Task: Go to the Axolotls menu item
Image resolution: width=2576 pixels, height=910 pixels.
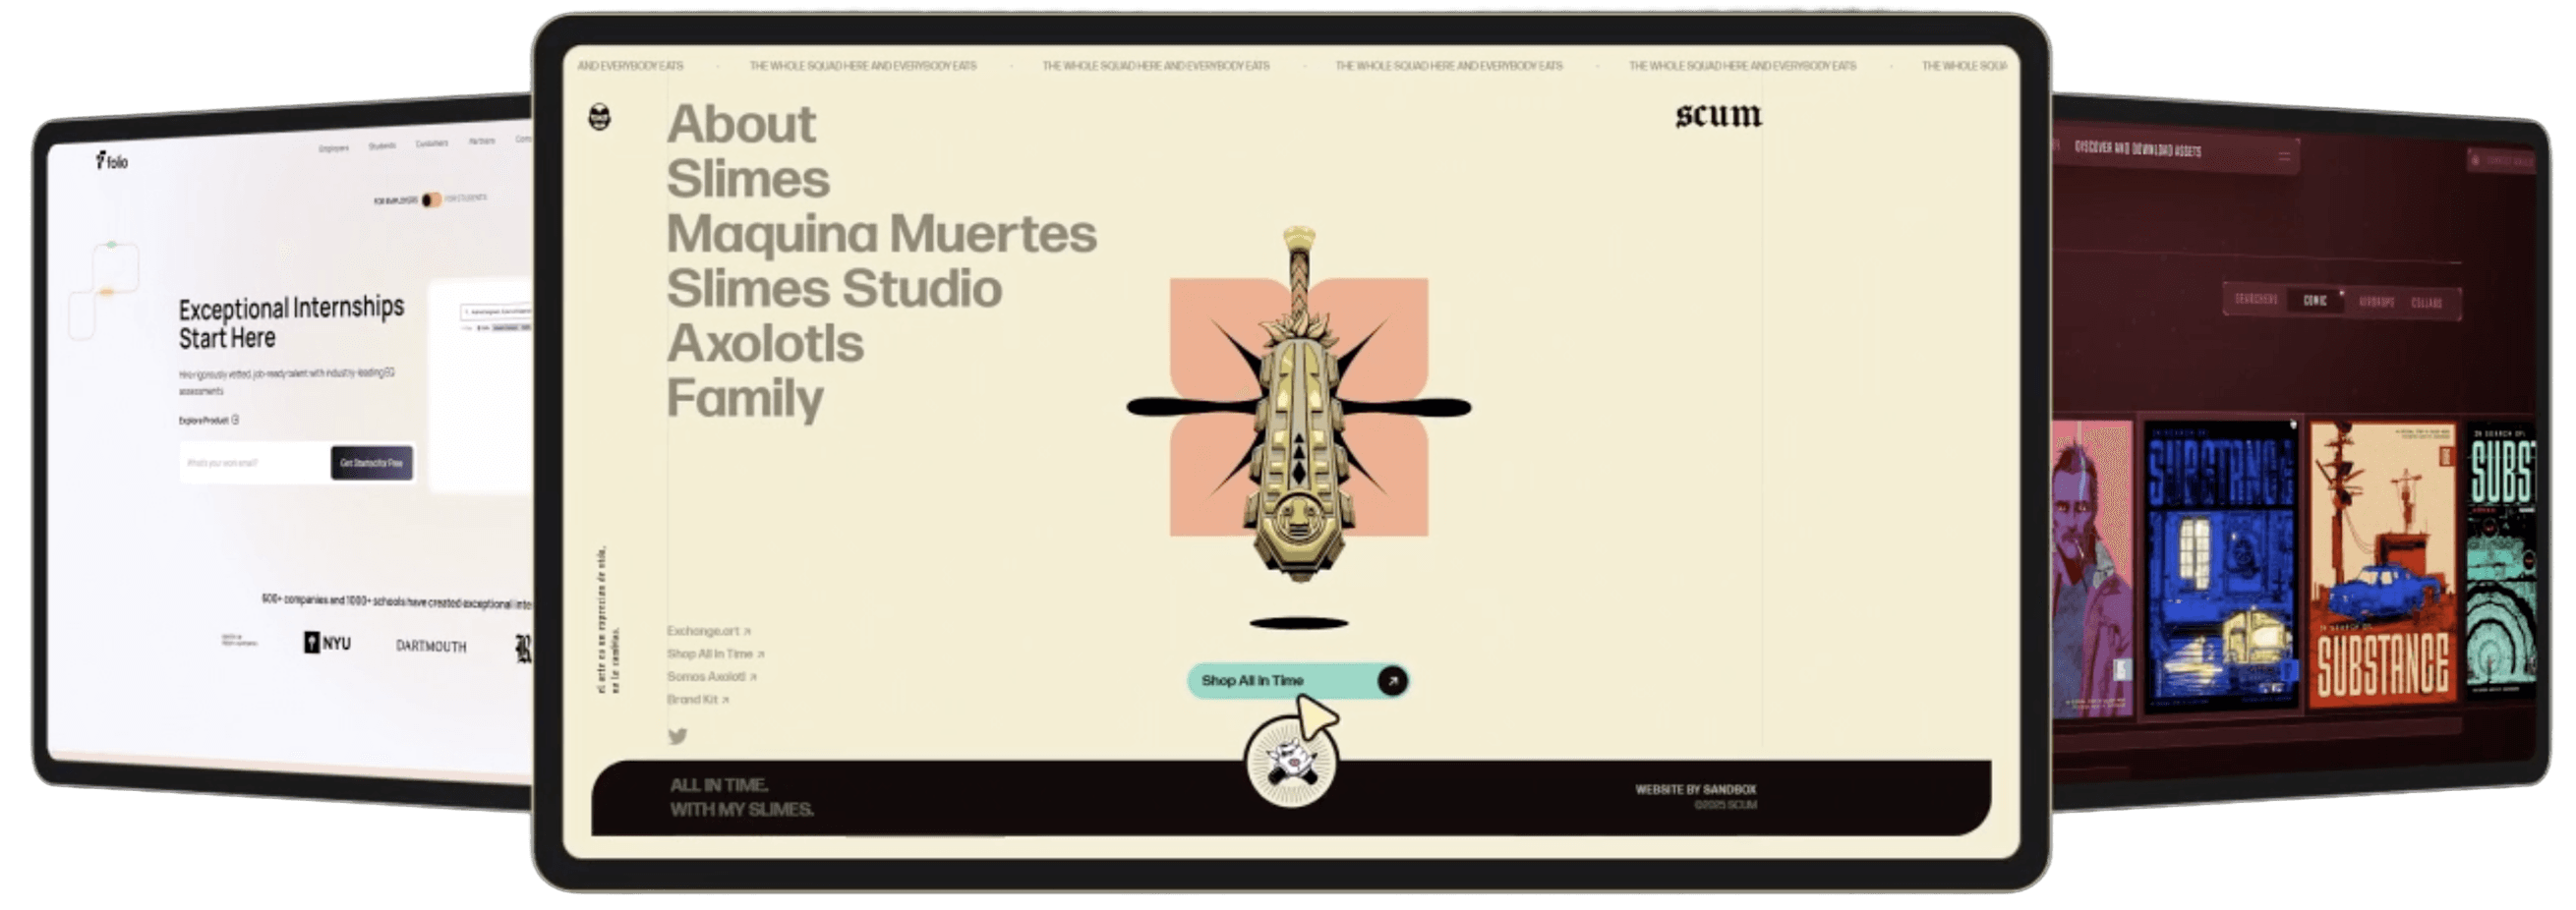Action: pyautogui.click(x=765, y=344)
